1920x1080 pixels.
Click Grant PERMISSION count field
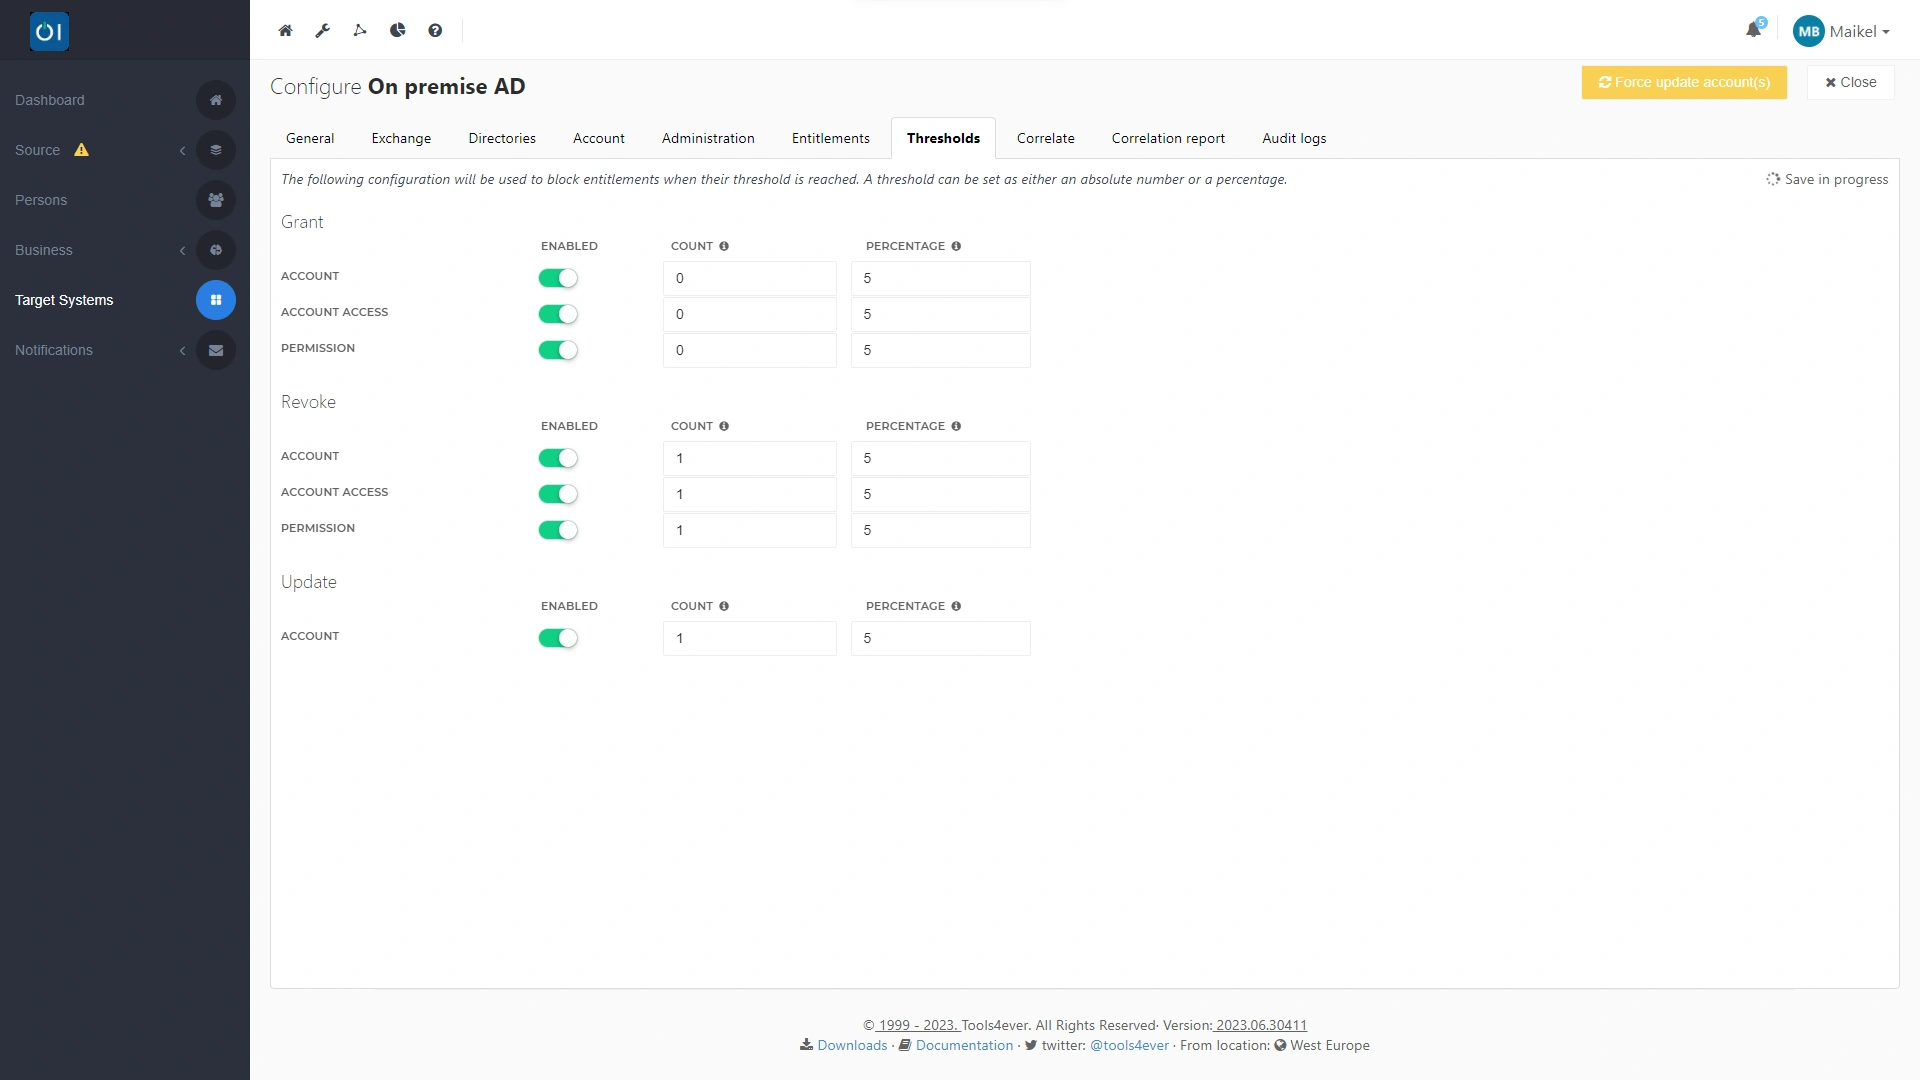[750, 350]
